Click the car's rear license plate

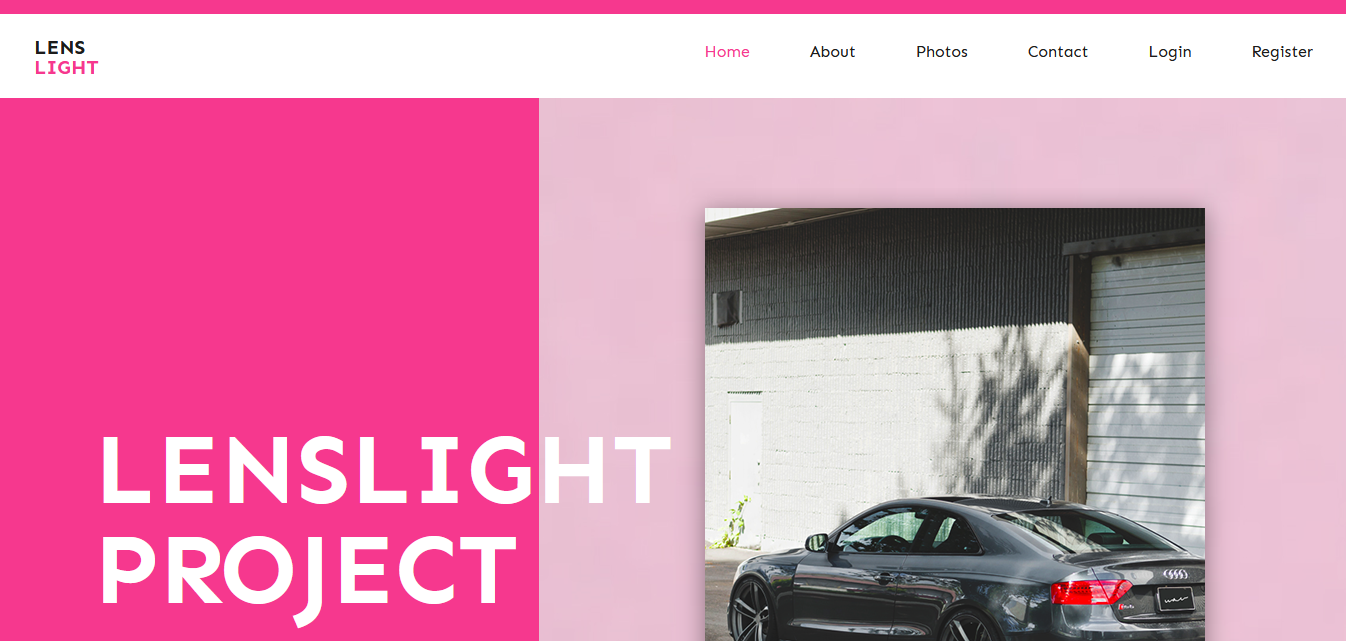click(1175, 600)
